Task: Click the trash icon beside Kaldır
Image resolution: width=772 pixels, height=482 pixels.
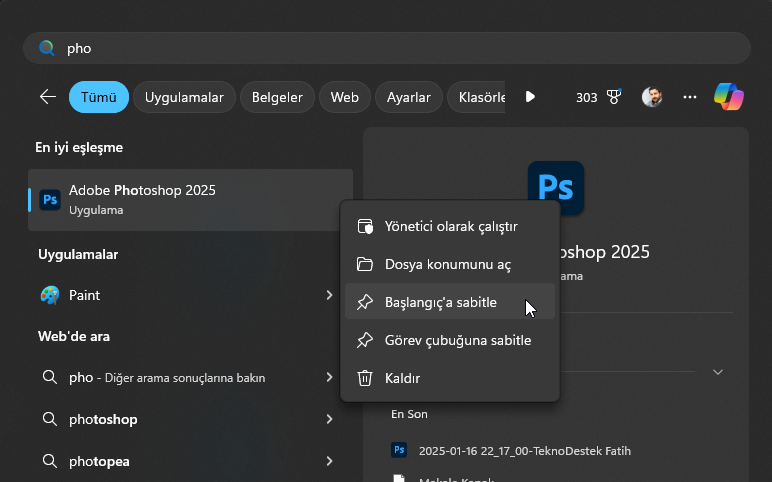Action: tap(365, 378)
